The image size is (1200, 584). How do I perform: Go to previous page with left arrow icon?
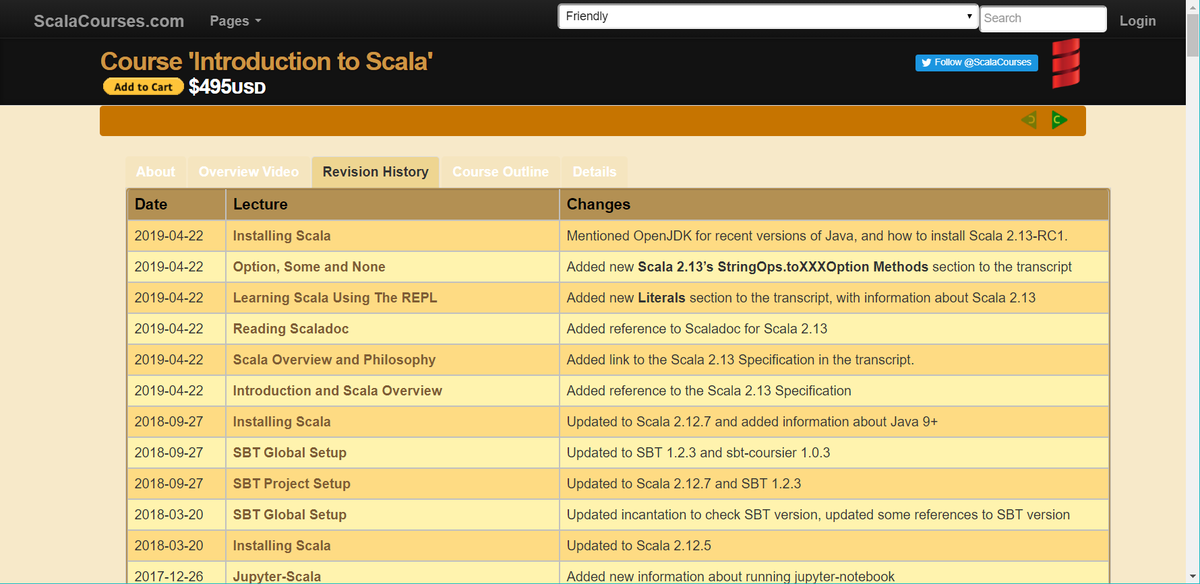[1029, 120]
